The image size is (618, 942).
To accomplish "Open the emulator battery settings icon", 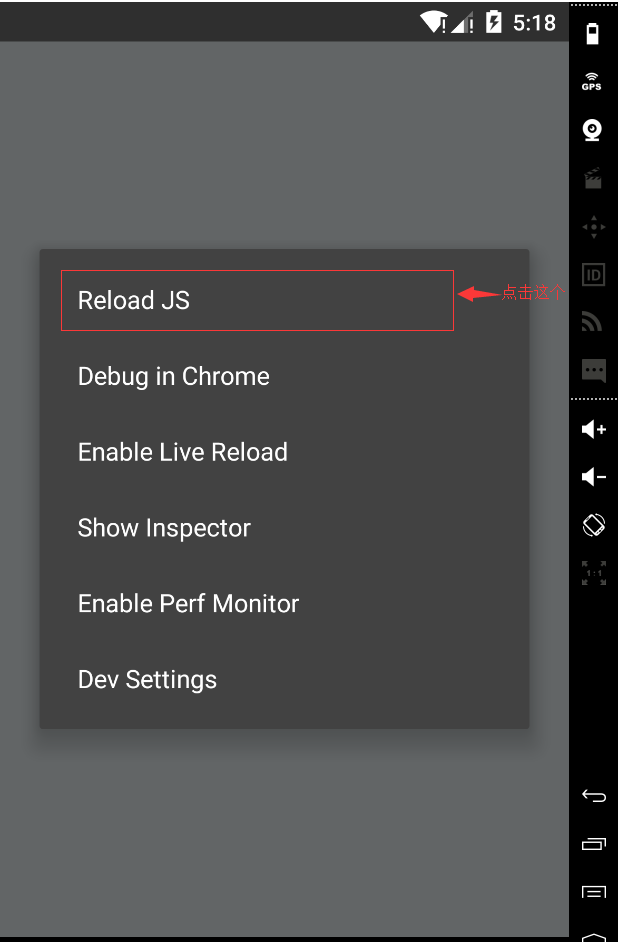I will point(592,34).
